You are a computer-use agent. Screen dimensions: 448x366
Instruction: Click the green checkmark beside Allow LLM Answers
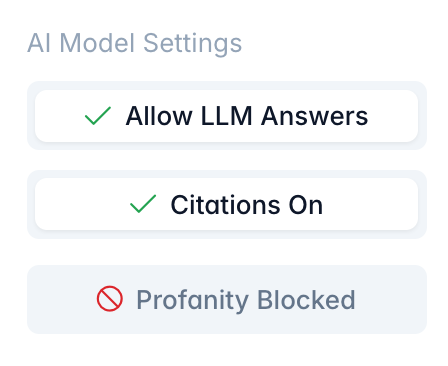pyautogui.click(x=98, y=116)
